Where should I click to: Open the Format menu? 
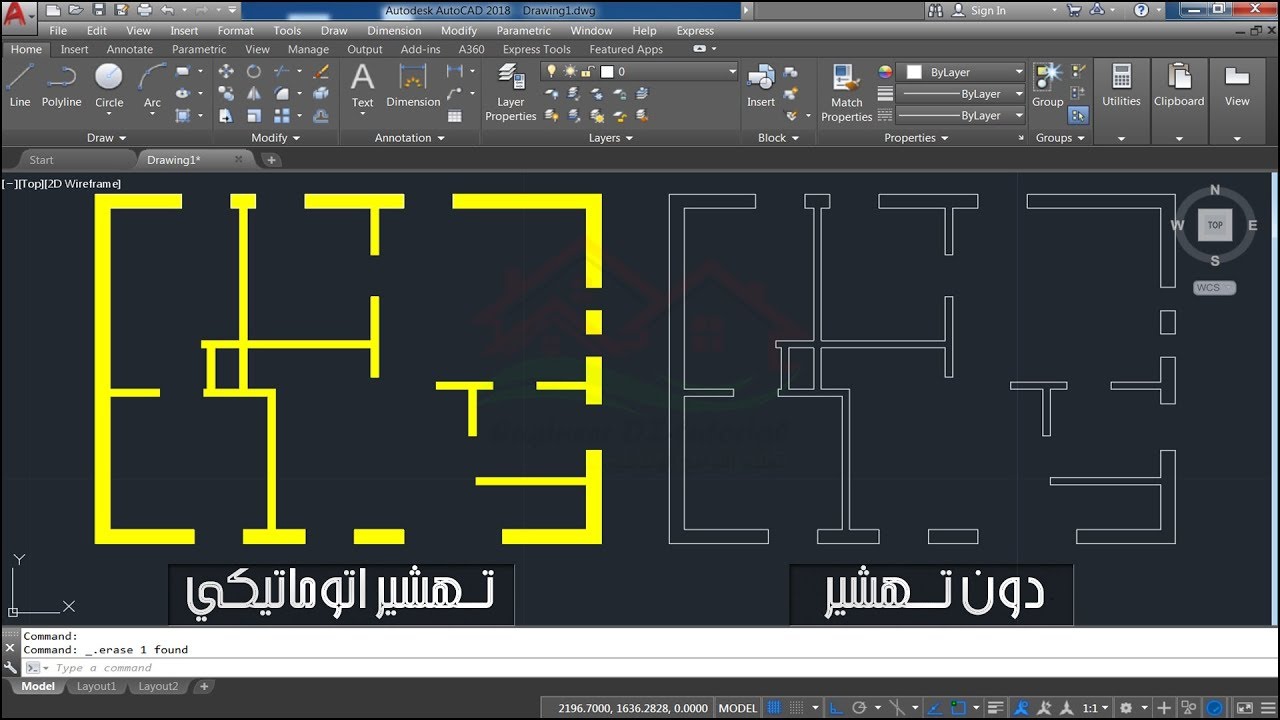(236, 30)
